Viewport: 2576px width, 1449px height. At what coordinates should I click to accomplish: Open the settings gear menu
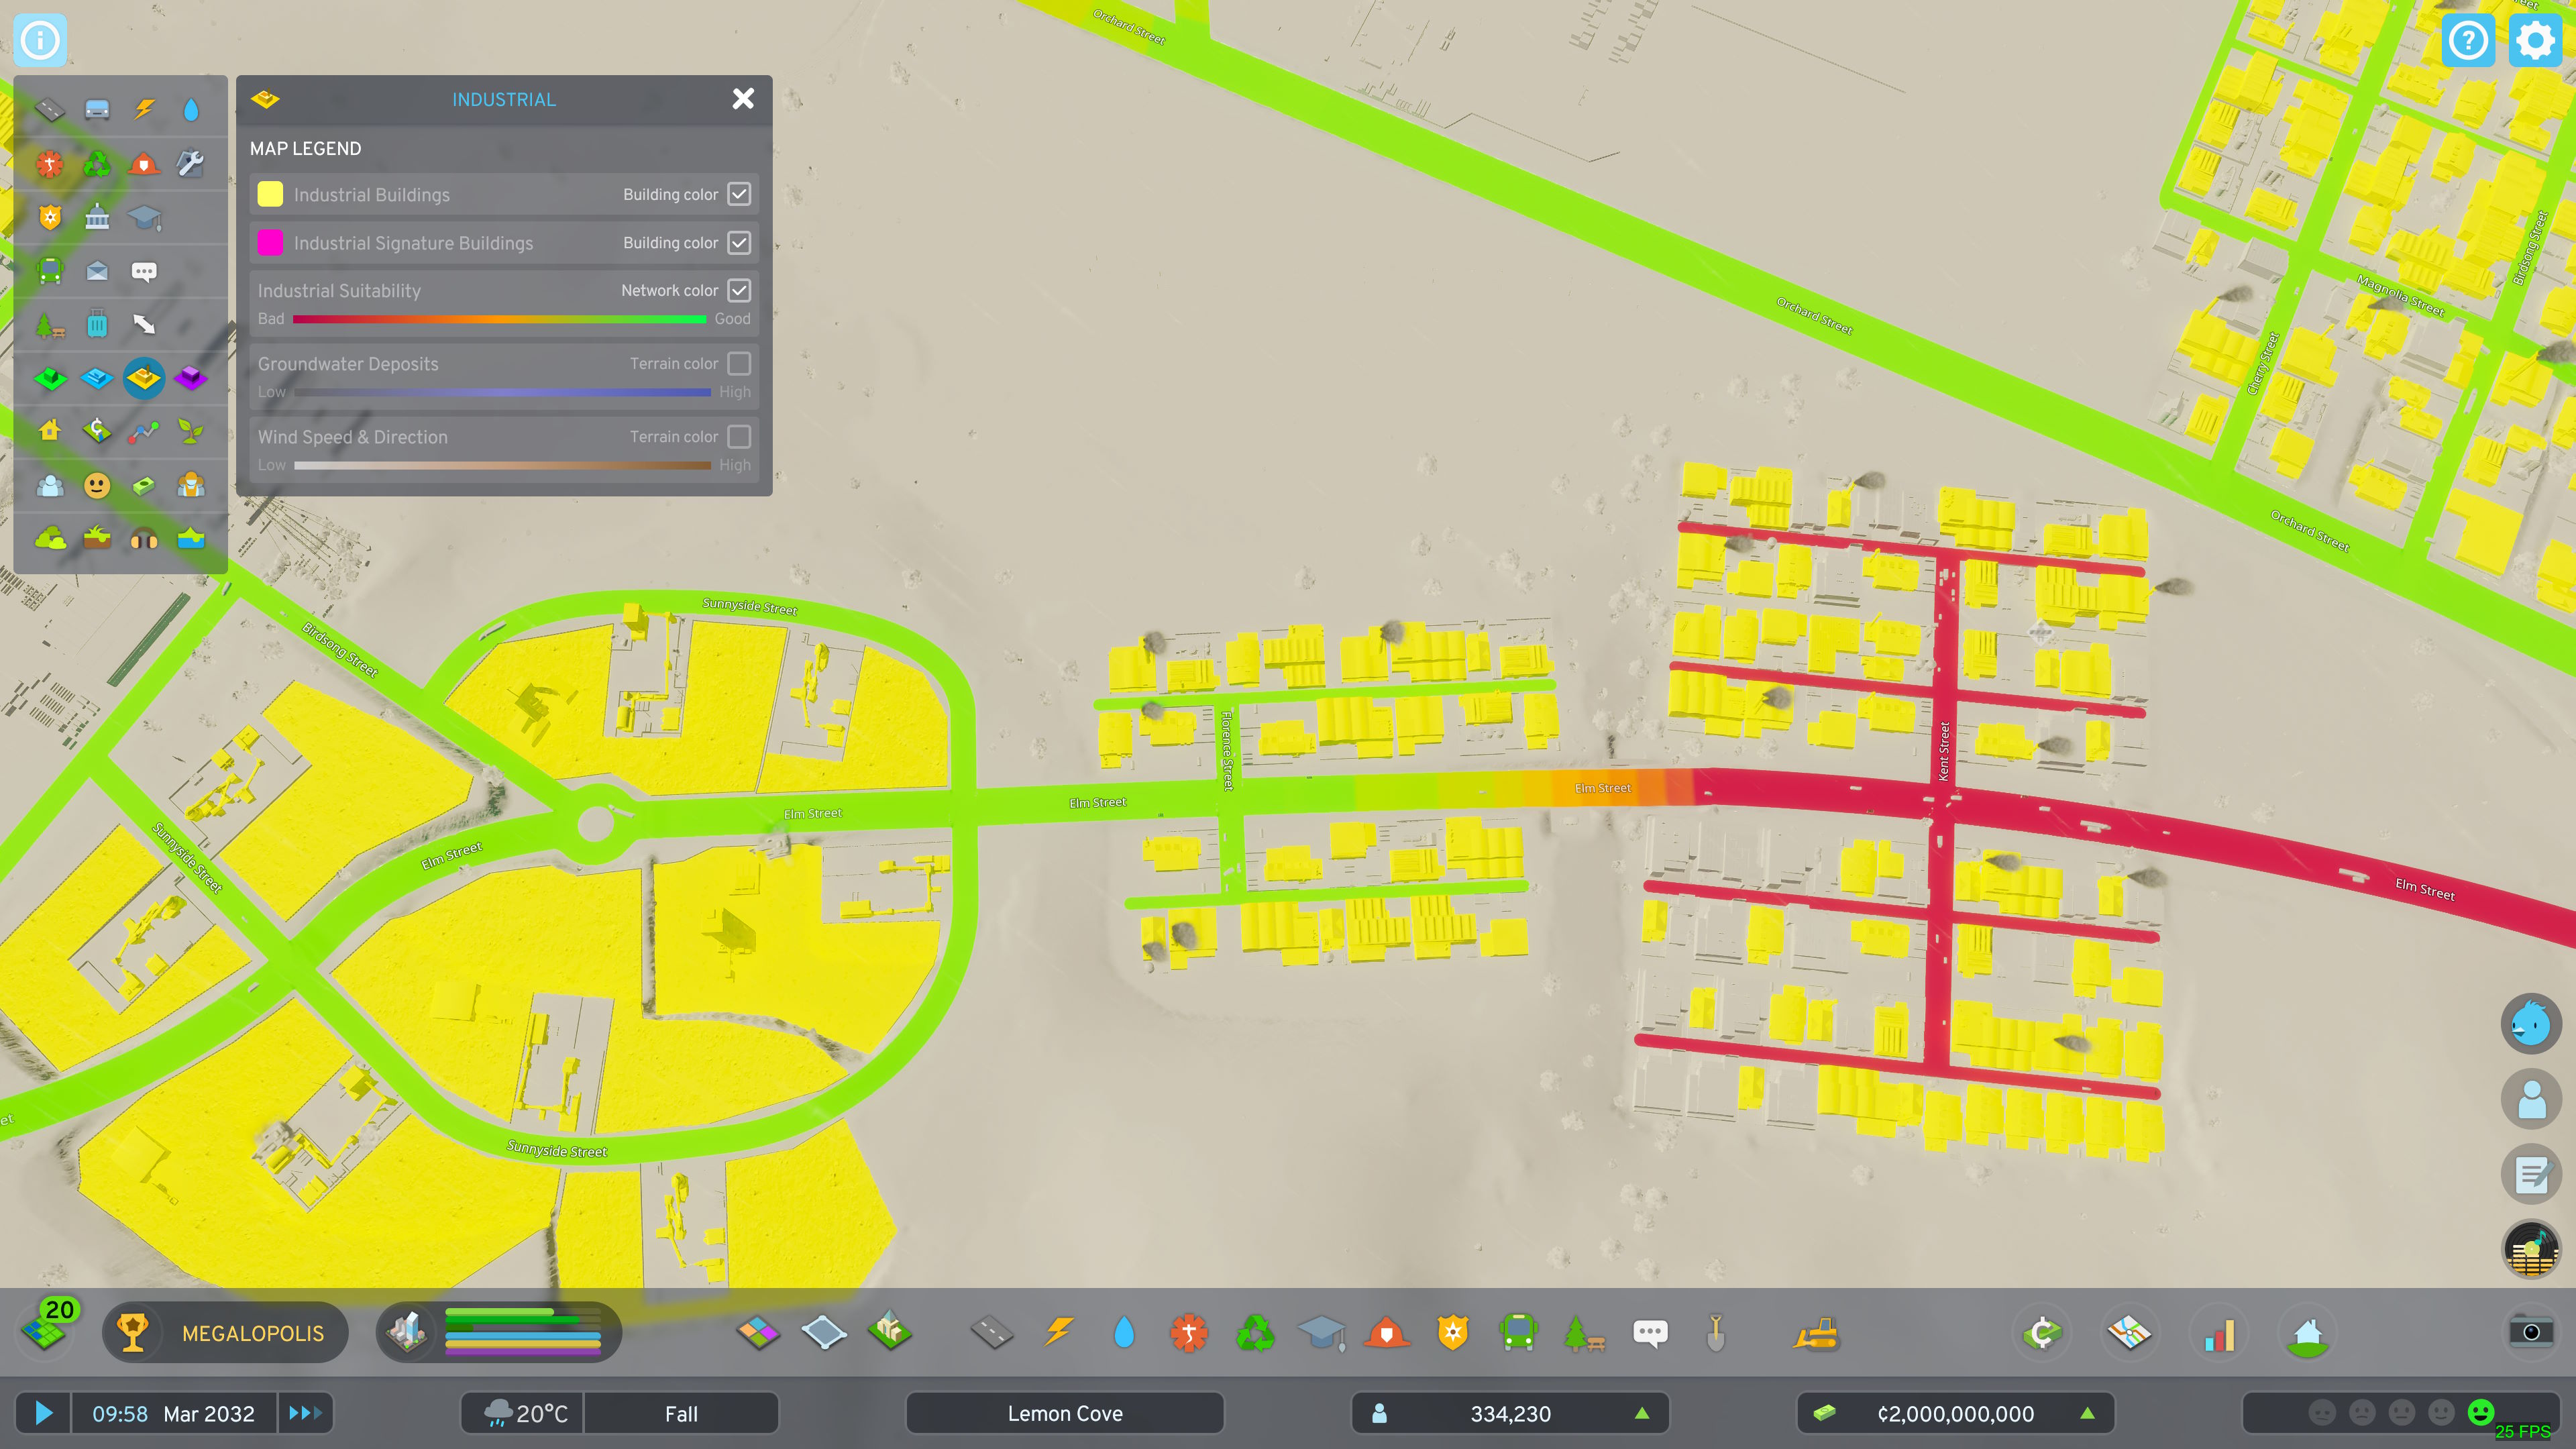click(x=2535, y=40)
